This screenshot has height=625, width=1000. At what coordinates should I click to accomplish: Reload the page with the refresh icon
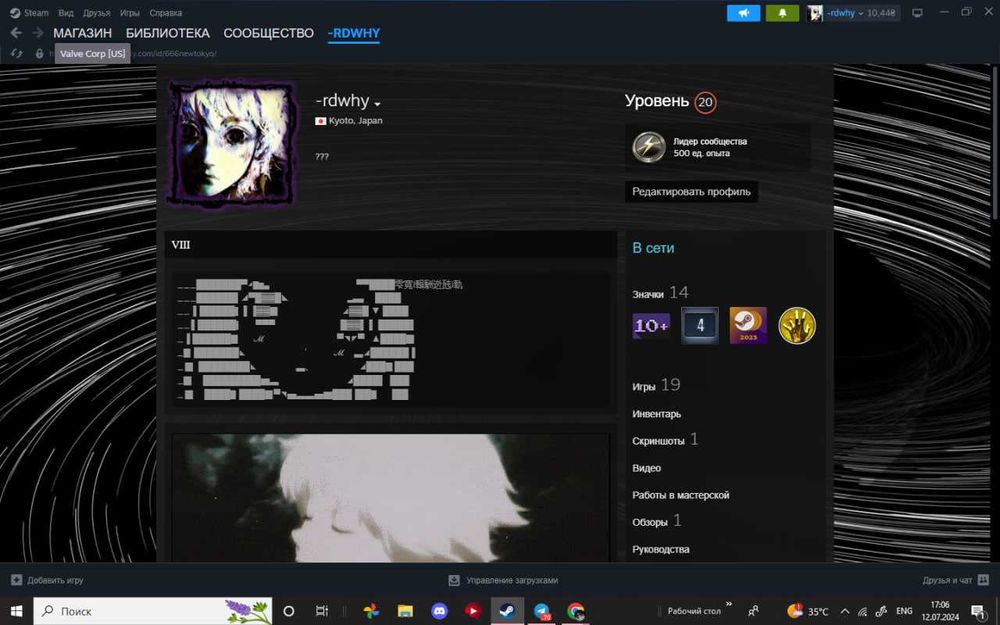click(x=17, y=54)
